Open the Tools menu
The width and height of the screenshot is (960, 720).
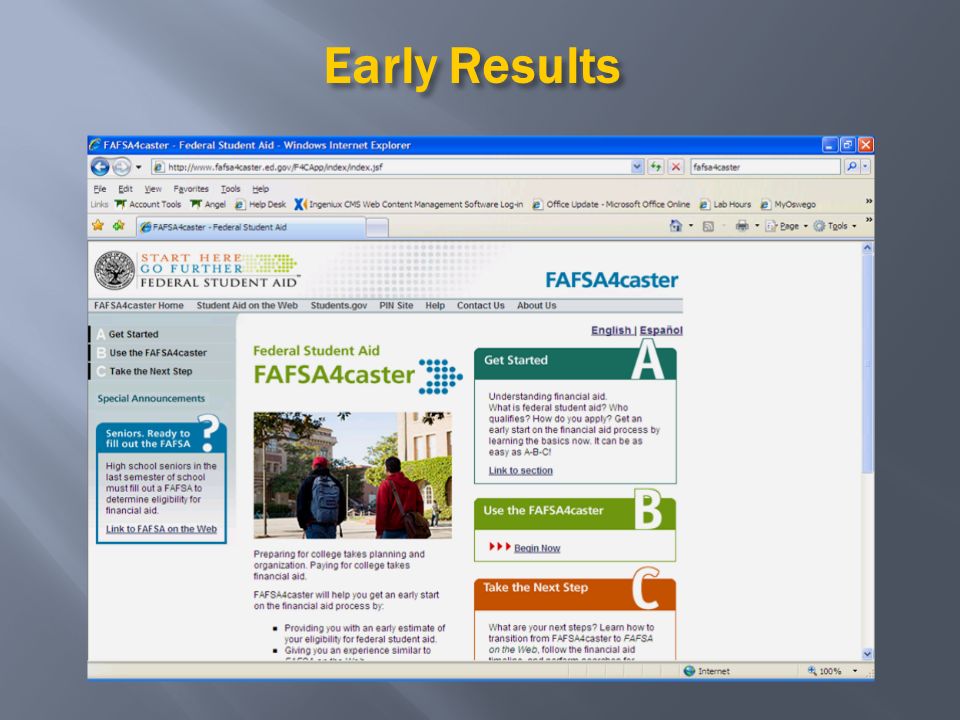pos(230,189)
